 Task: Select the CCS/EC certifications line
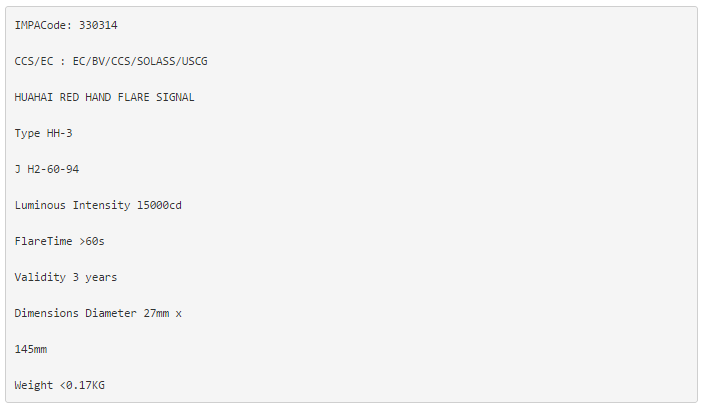111,61
